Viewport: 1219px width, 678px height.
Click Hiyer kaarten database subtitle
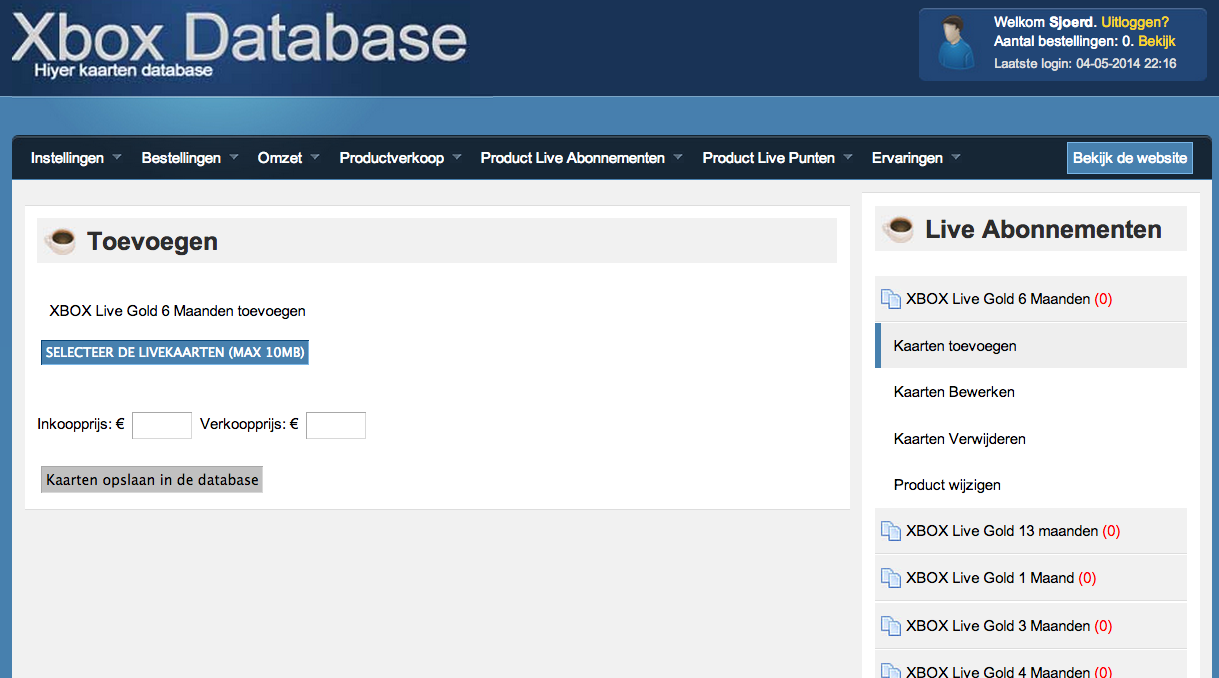point(123,71)
